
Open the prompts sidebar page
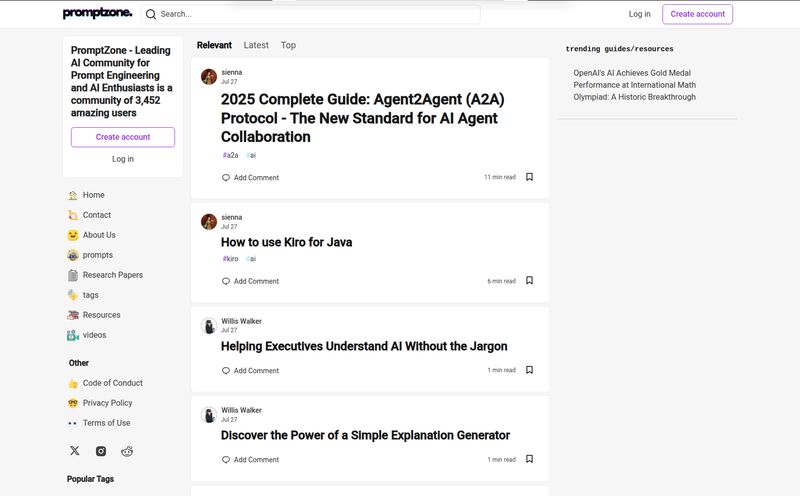click(x=97, y=255)
